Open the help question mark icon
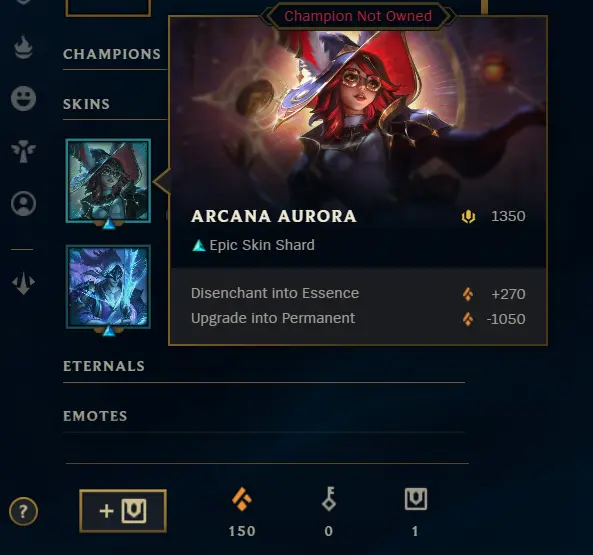The height and width of the screenshot is (555, 593). (x=23, y=512)
